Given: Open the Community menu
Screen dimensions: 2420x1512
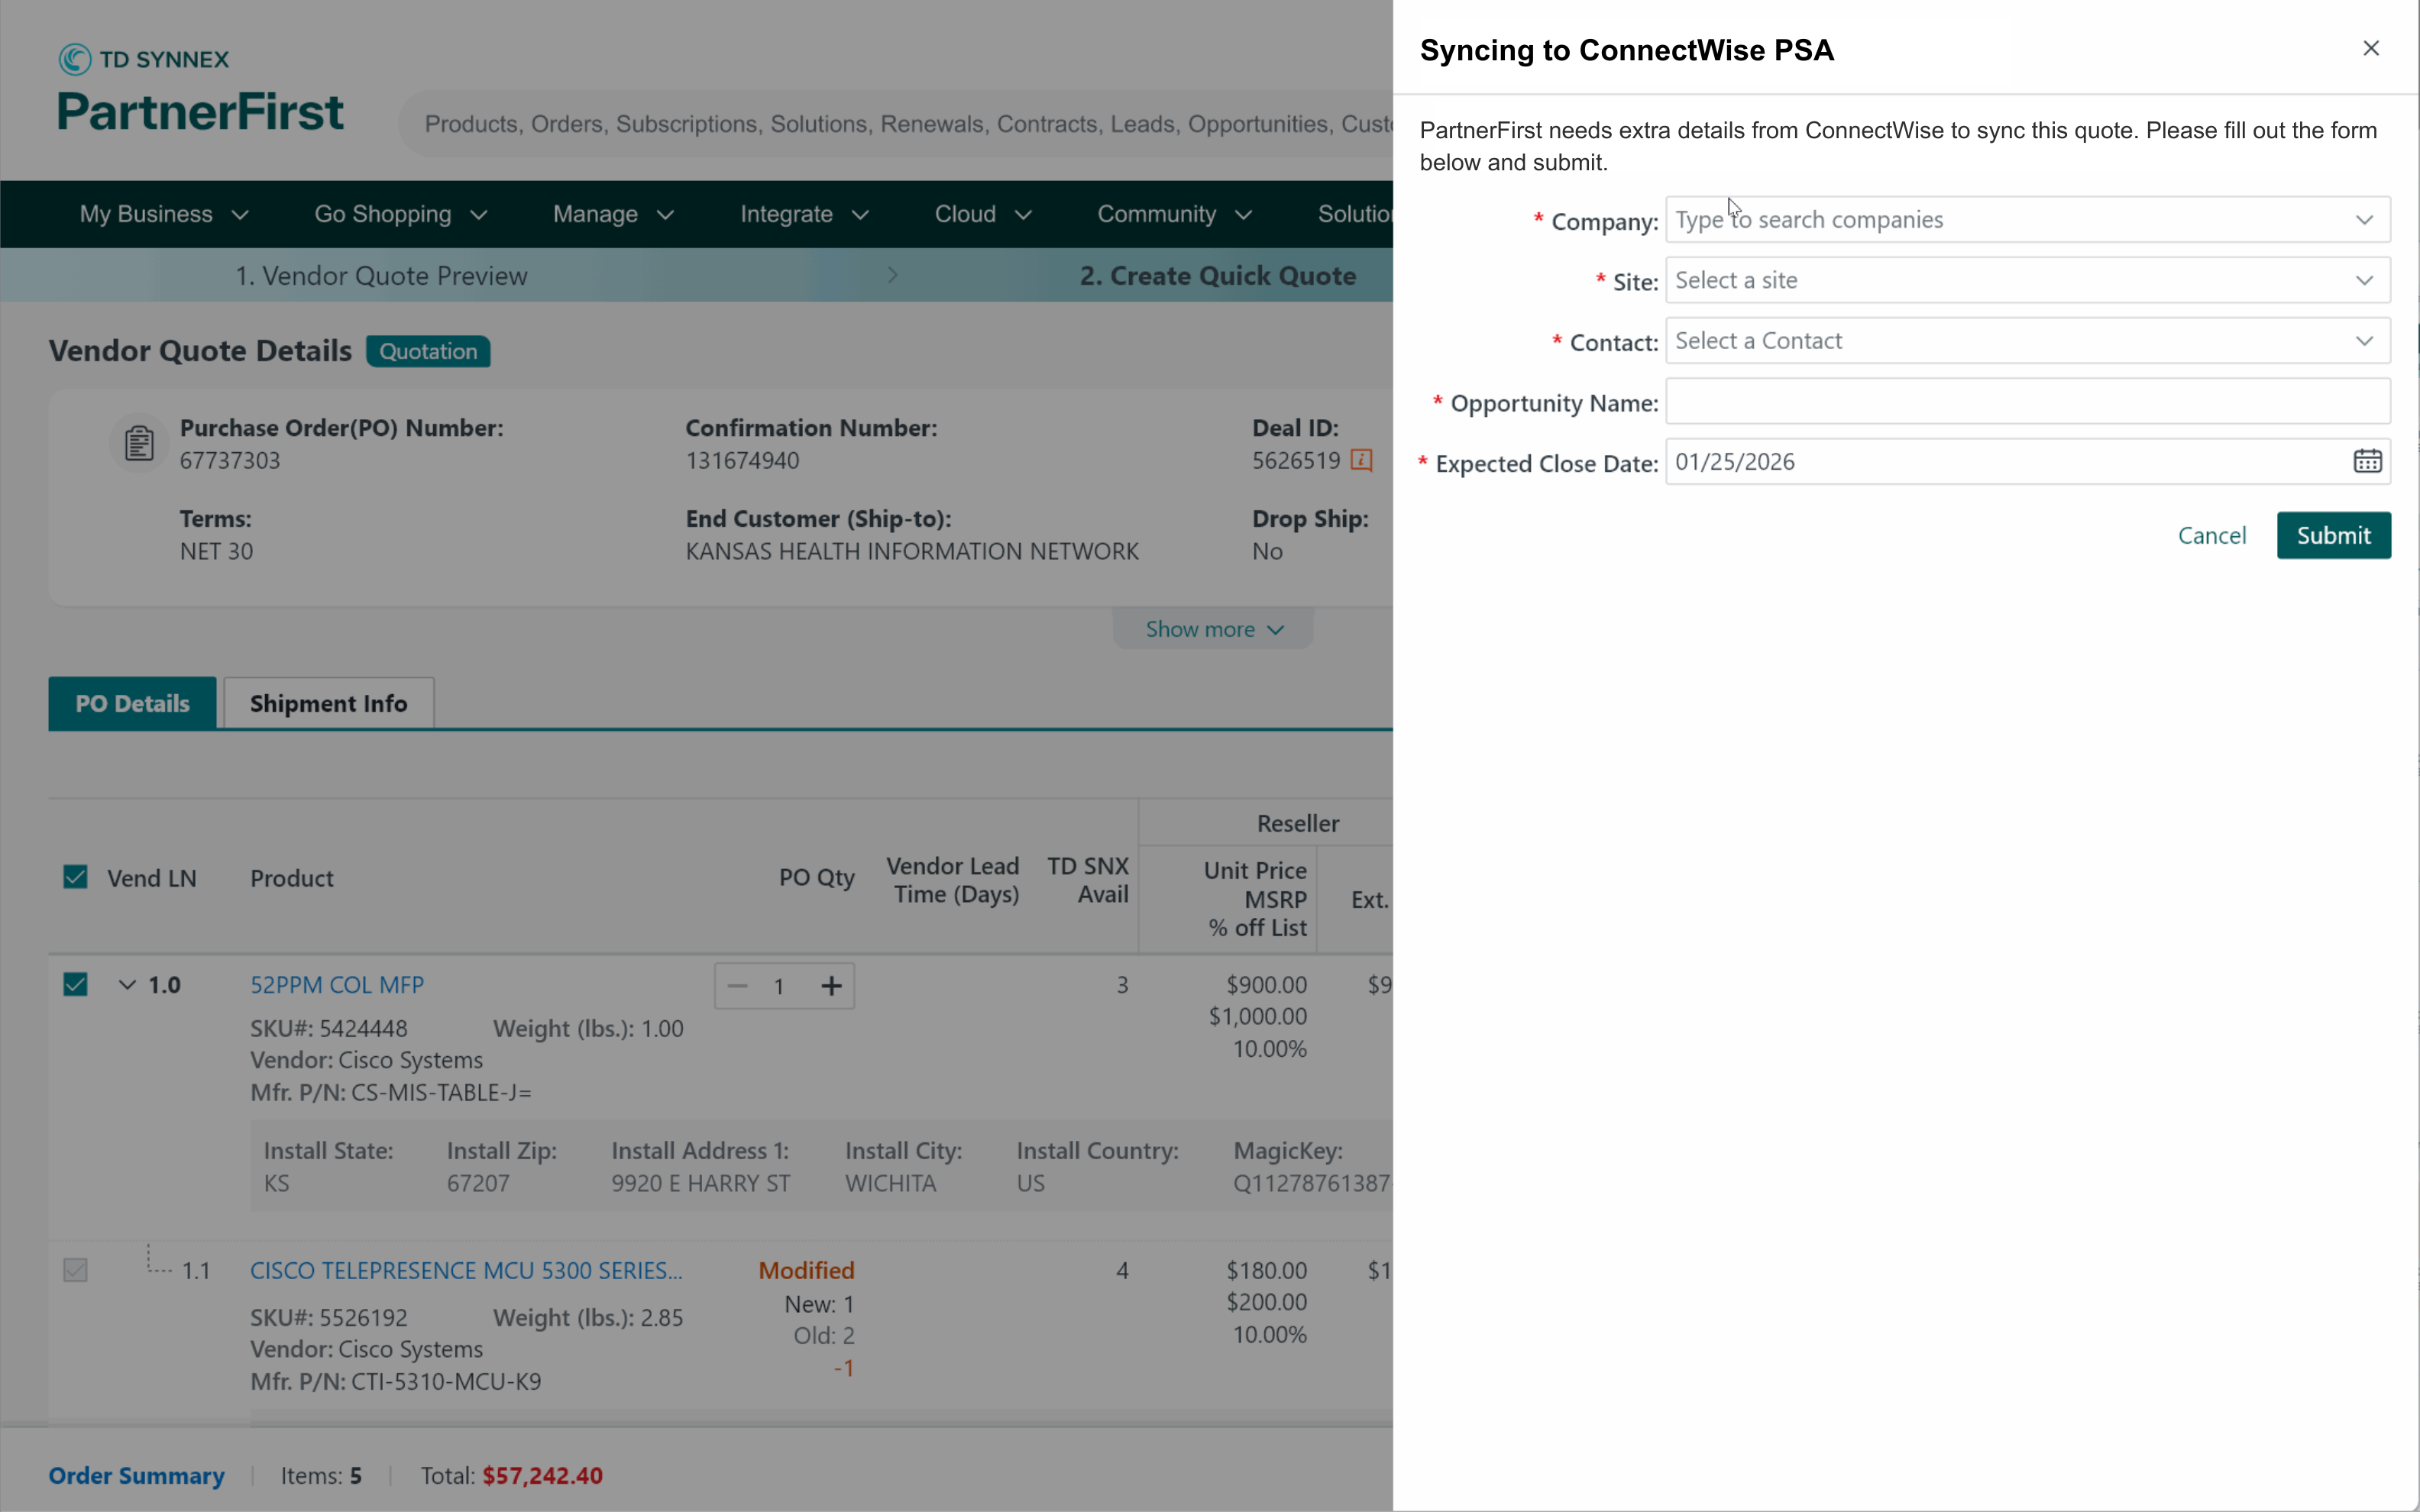Looking at the screenshot, I should [x=1174, y=214].
